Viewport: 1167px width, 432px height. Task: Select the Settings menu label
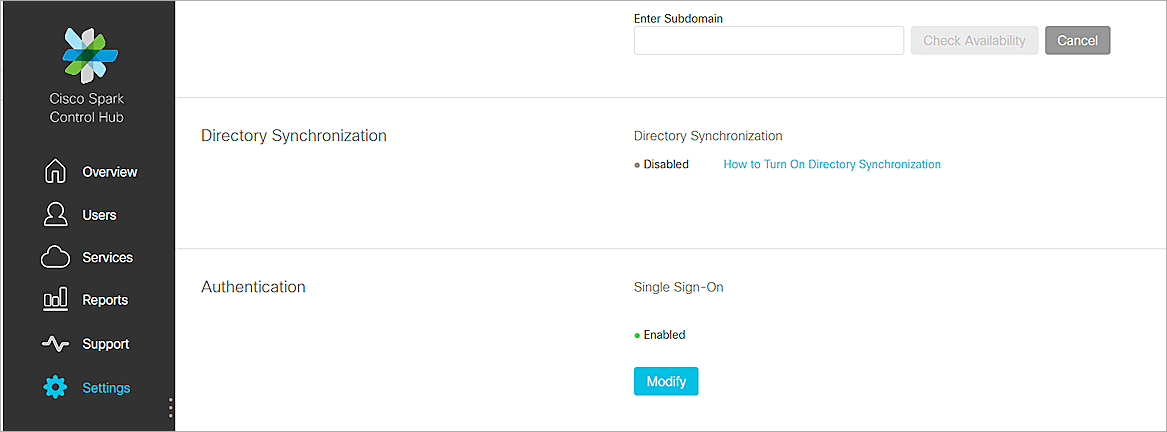coord(106,388)
